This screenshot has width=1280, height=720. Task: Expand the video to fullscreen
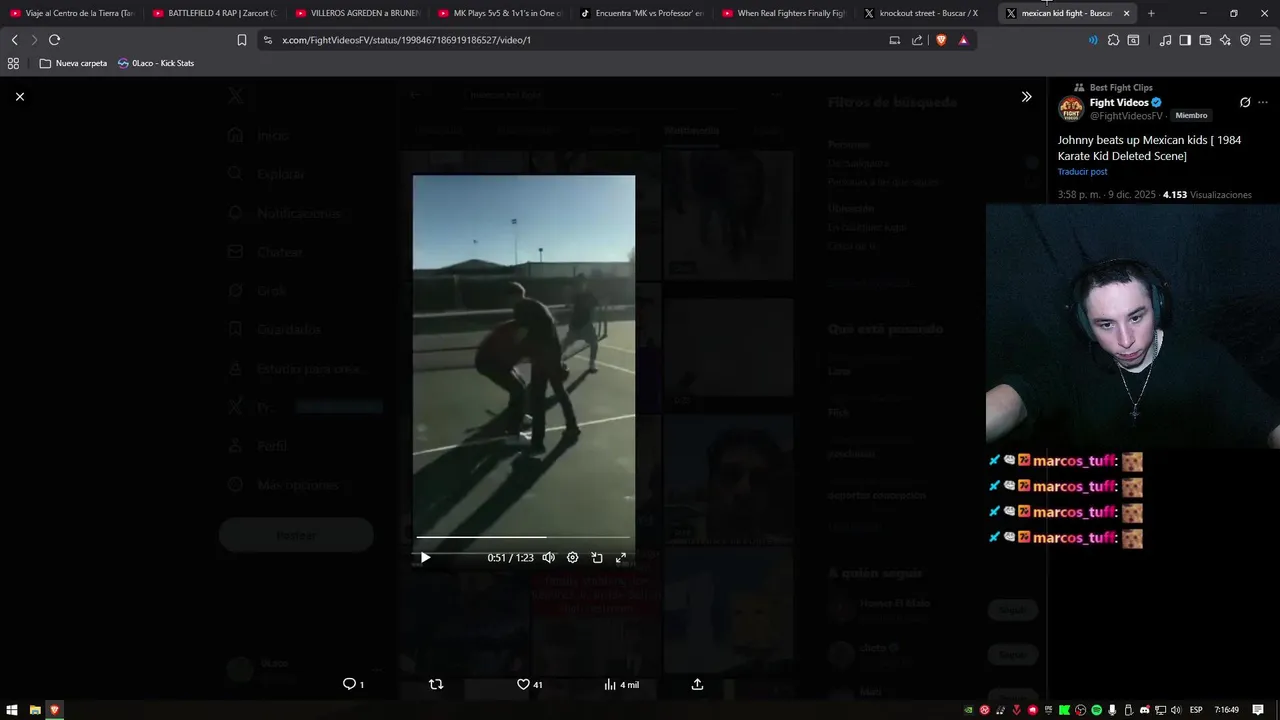621,557
